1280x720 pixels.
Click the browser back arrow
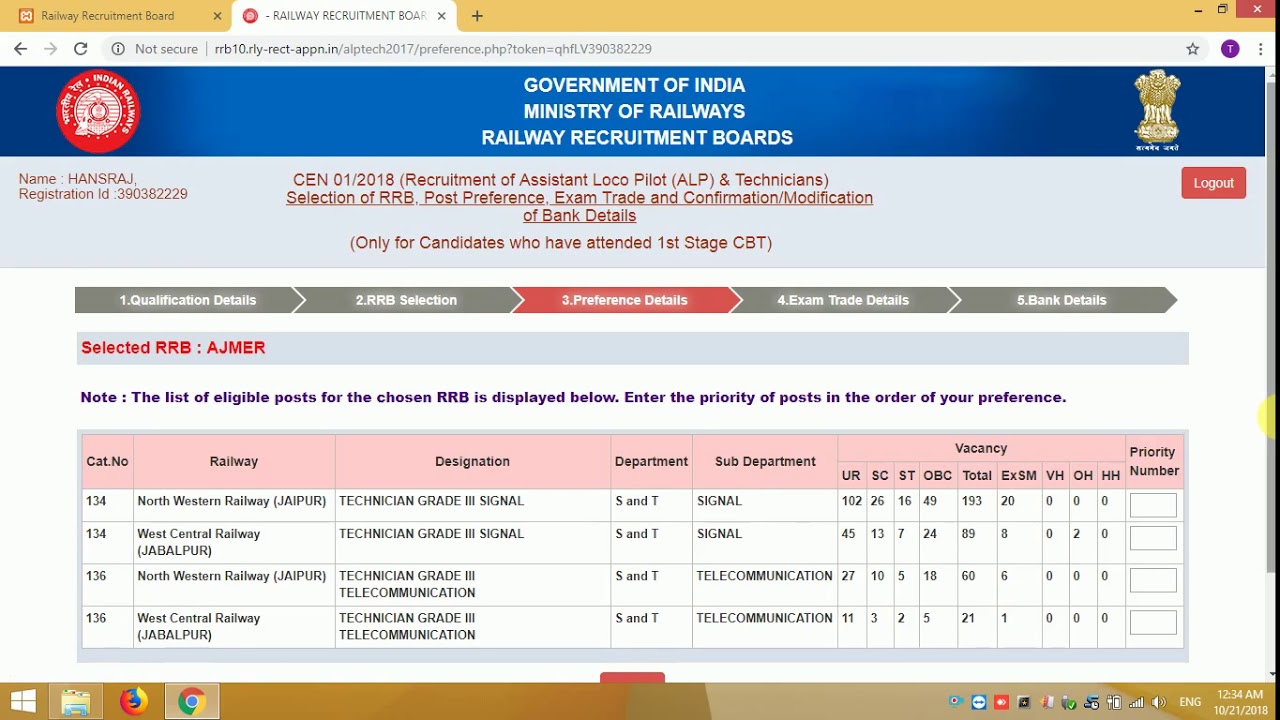pos(20,48)
